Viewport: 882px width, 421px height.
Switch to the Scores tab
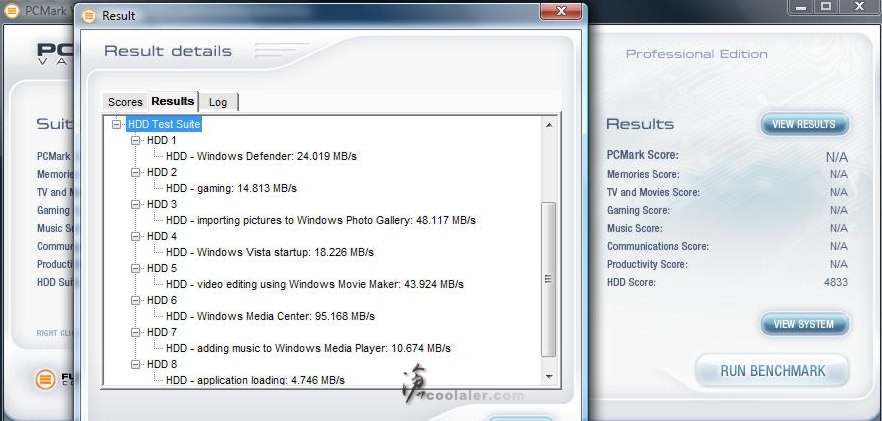click(x=125, y=102)
